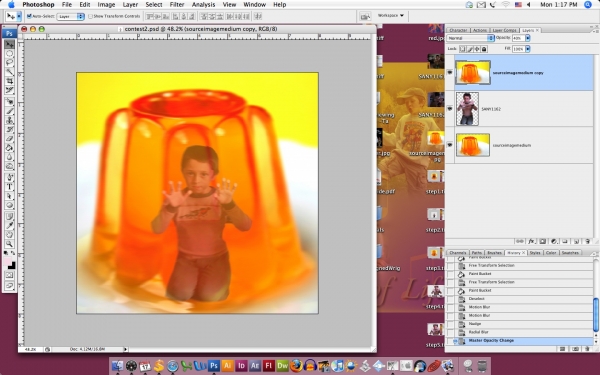The height and width of the screenshot is (375, 600).
Task: Create new snapshot in History panel
Action: point(575,349)
